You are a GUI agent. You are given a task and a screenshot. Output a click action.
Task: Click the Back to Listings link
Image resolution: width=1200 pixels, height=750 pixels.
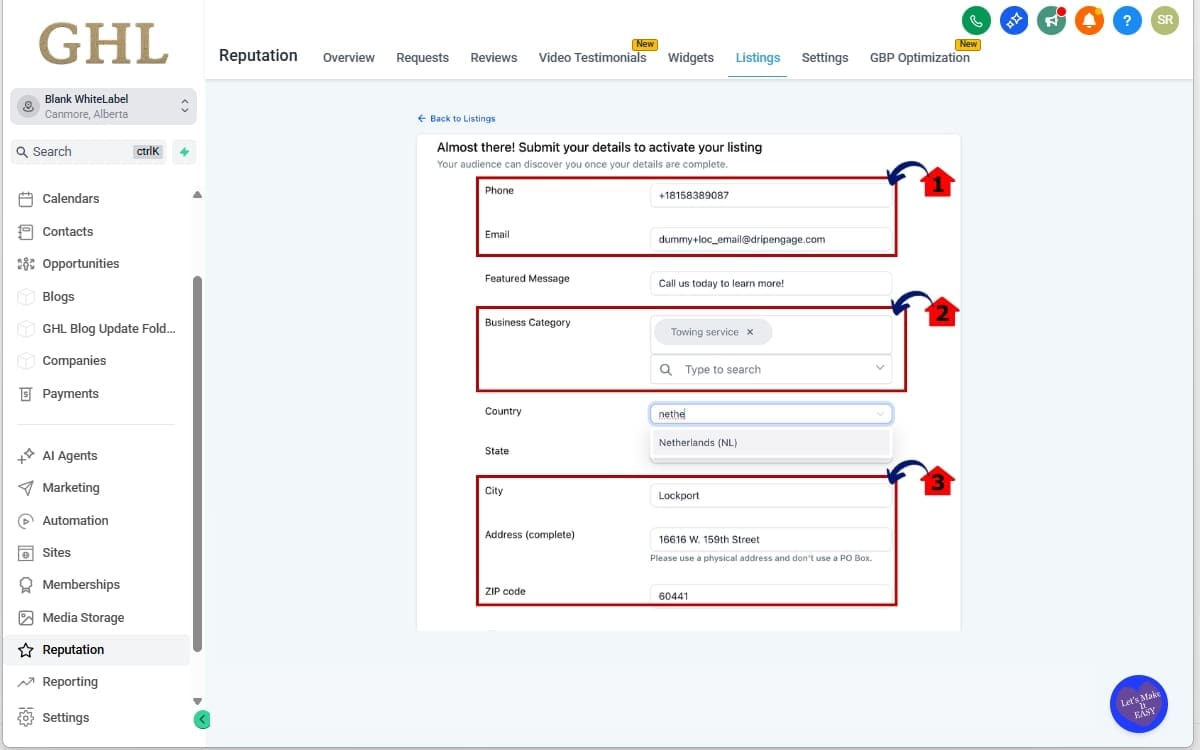(x=456, y=118)
